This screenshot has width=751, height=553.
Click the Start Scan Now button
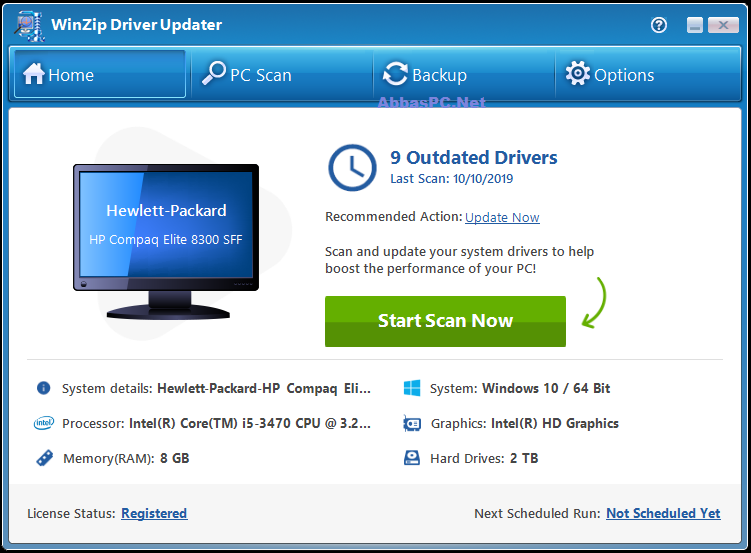(x=445, y=321)
